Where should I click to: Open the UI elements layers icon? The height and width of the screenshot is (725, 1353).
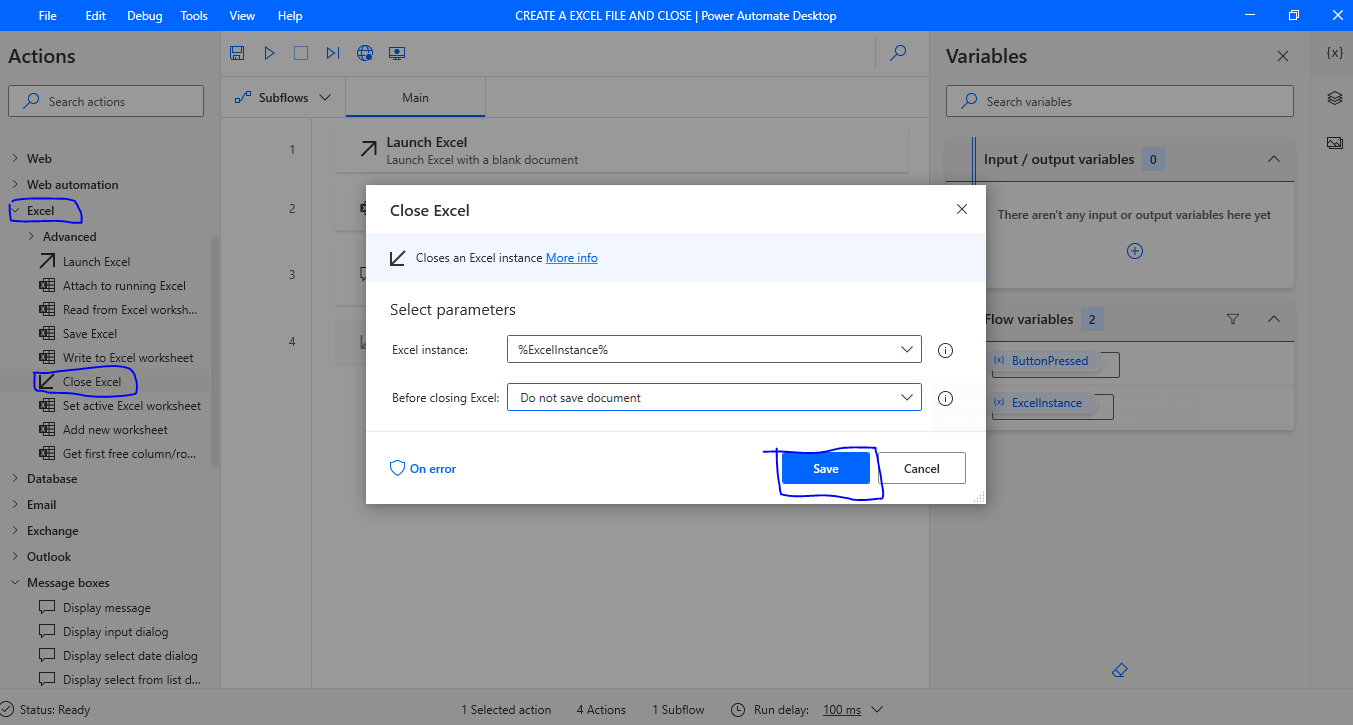pyautogui.click(x=1334, y=98)
